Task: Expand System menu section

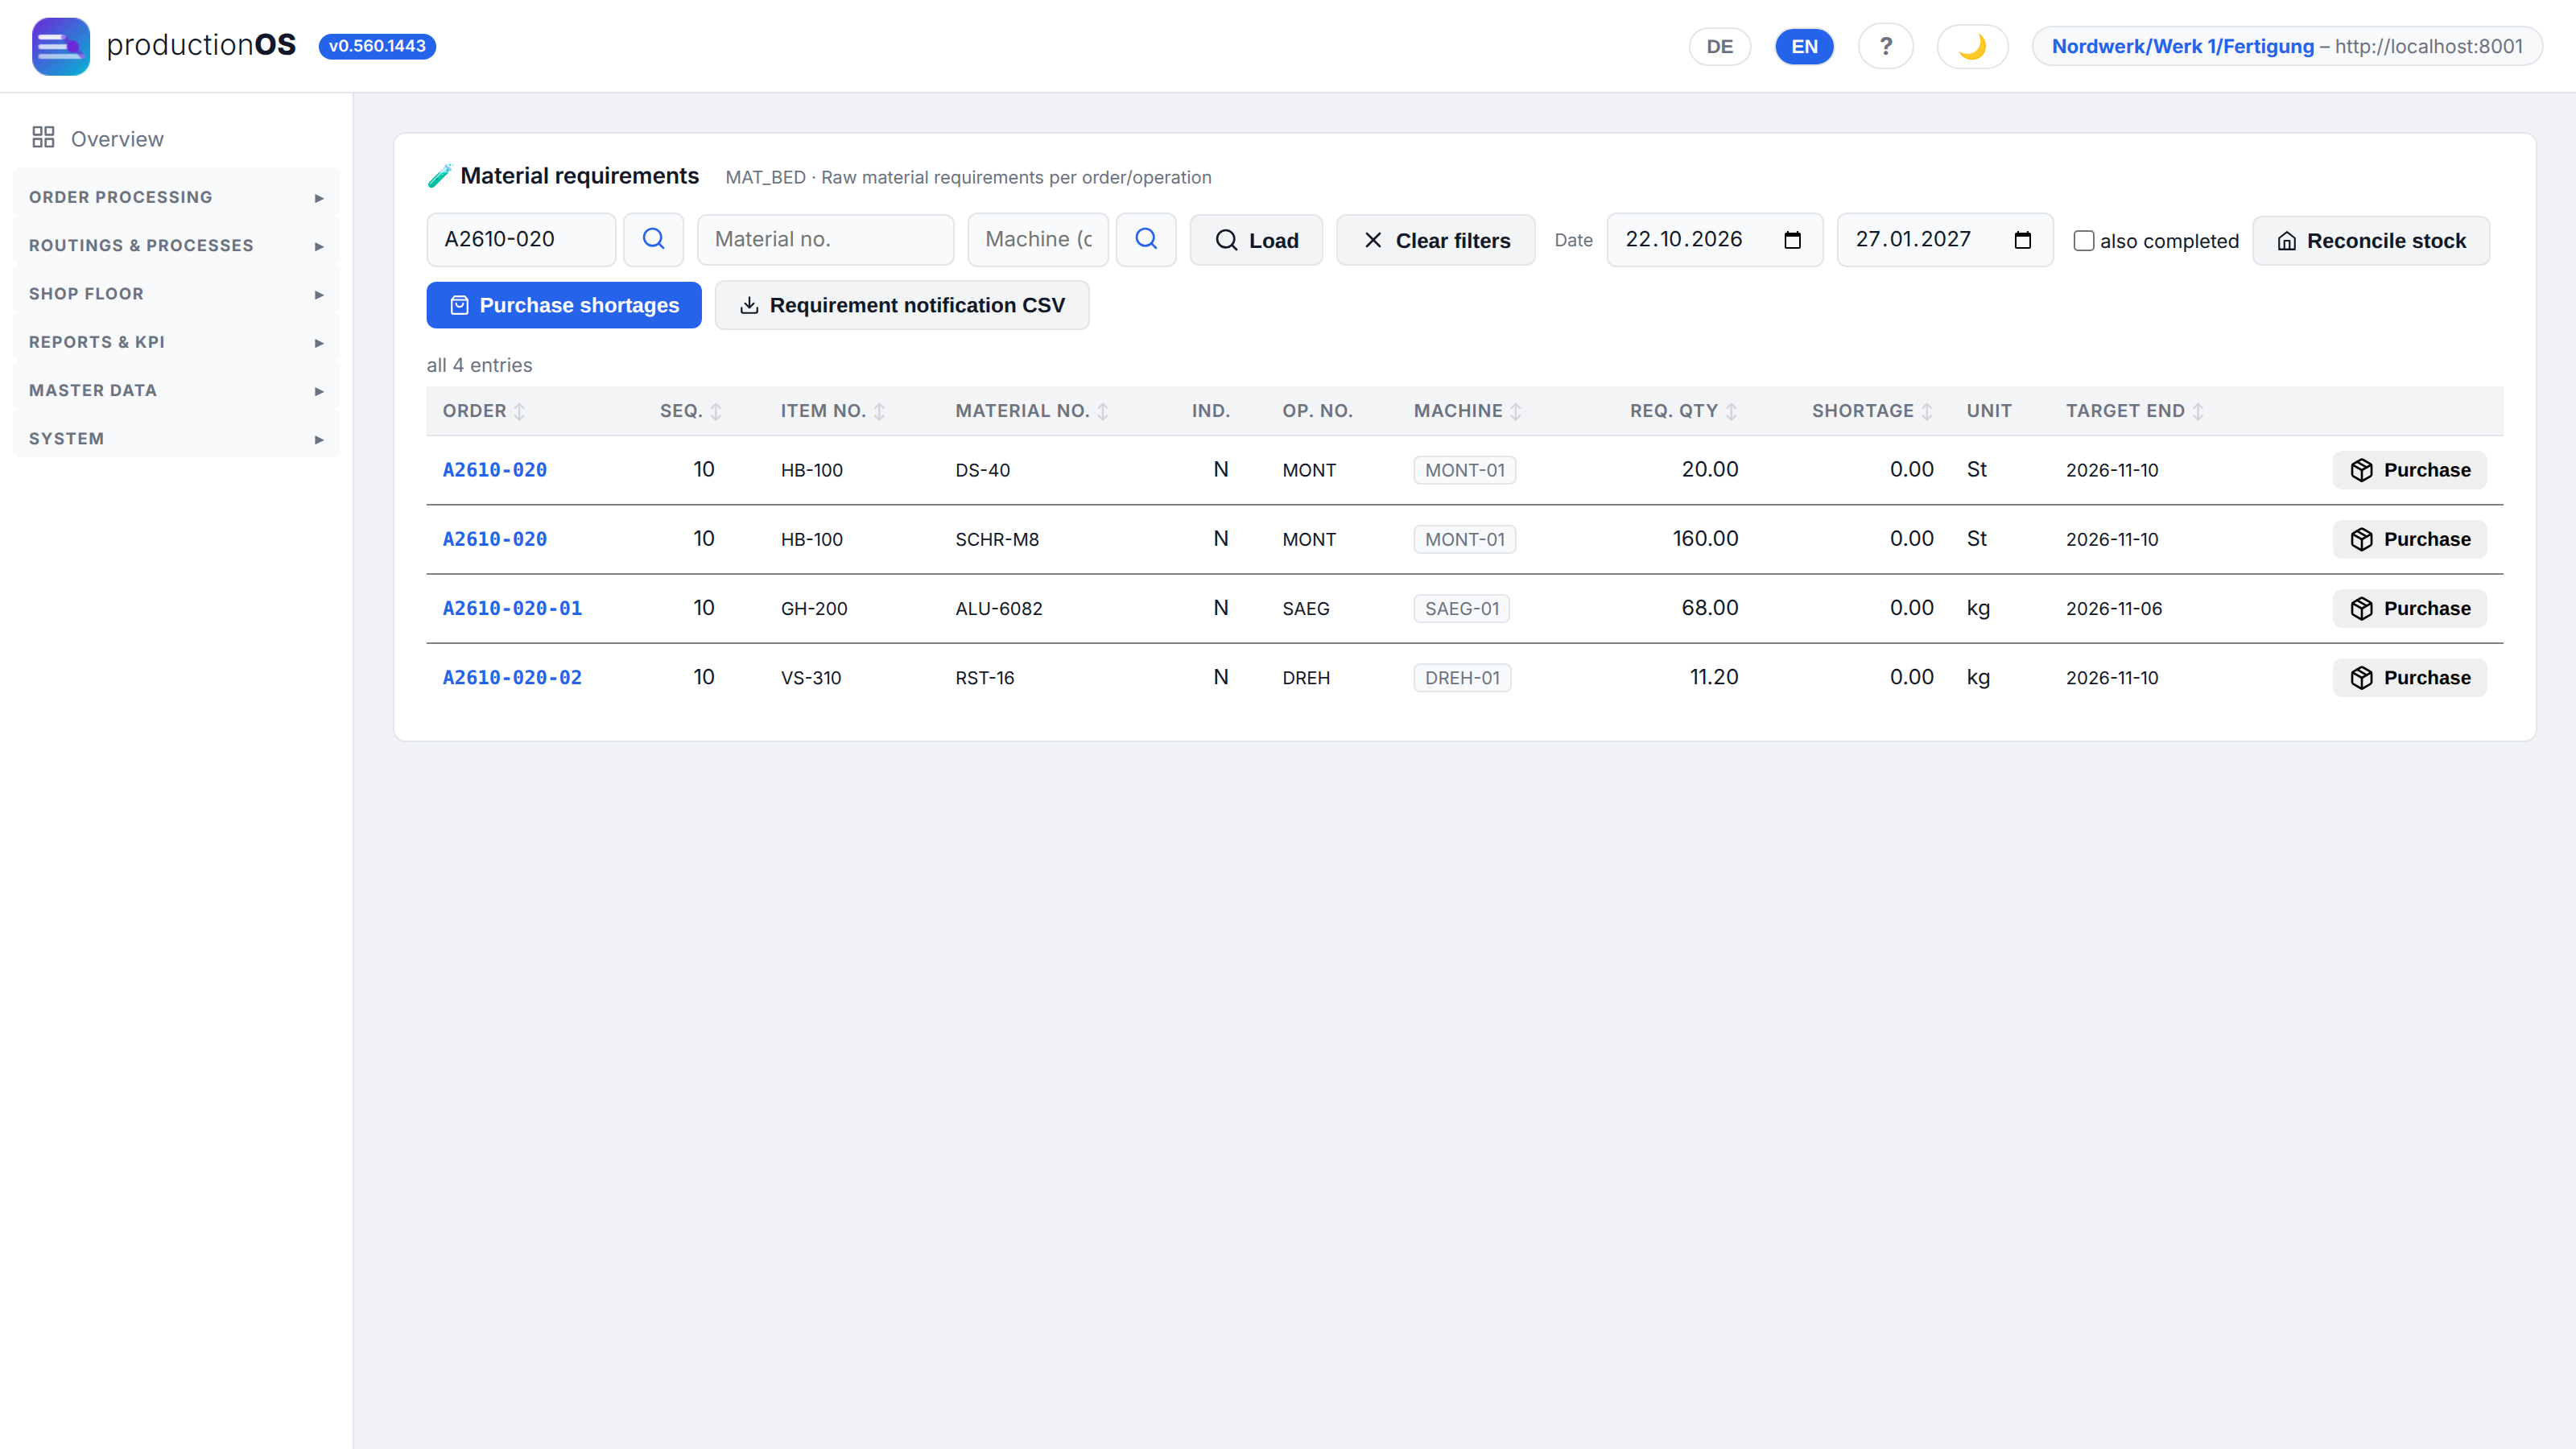Action: click(176, 439)
